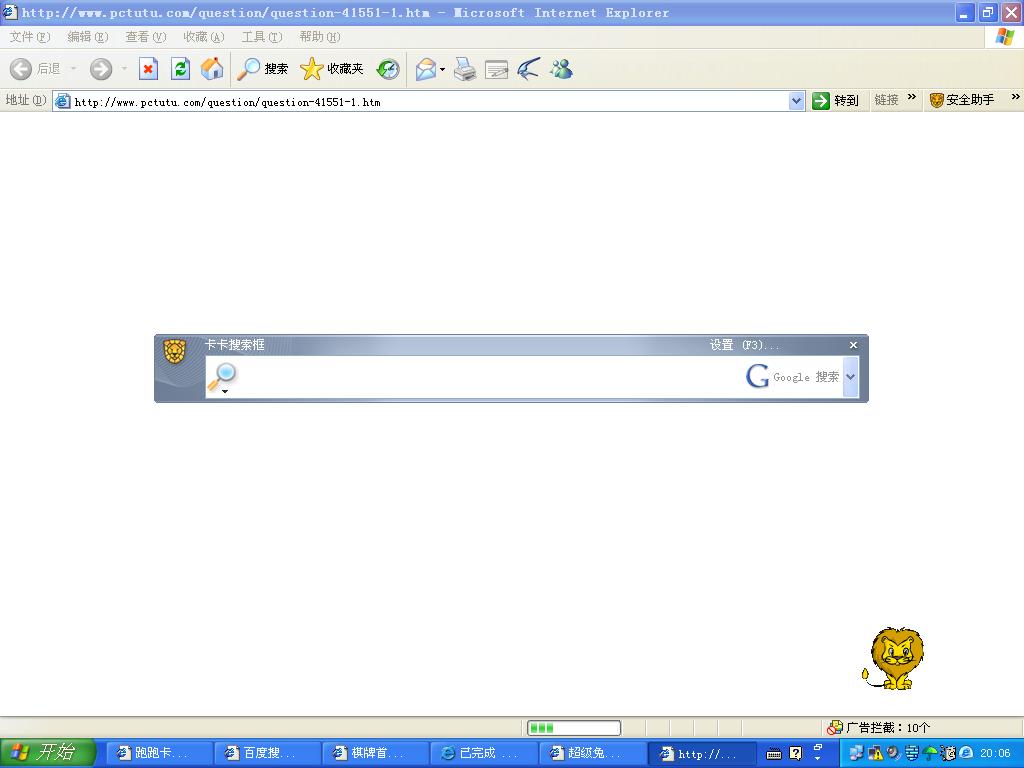Stop page loading with red X icon
Image resolution: width=1024 pixels, height=768 pixels.
tap(148, 69)
